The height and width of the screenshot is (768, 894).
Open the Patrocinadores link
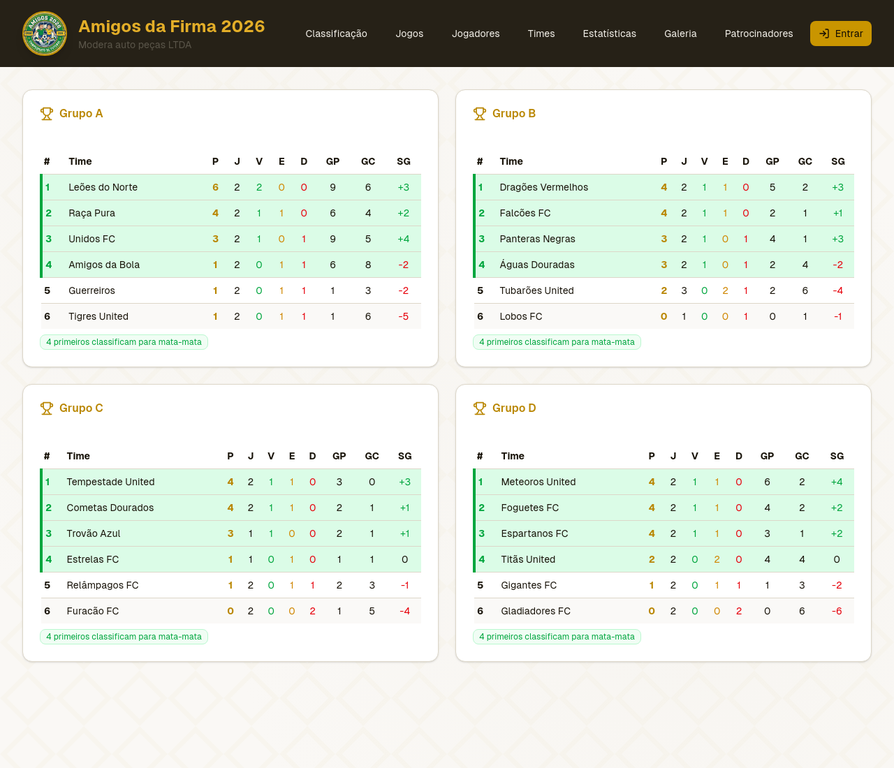tap(758, 34)
